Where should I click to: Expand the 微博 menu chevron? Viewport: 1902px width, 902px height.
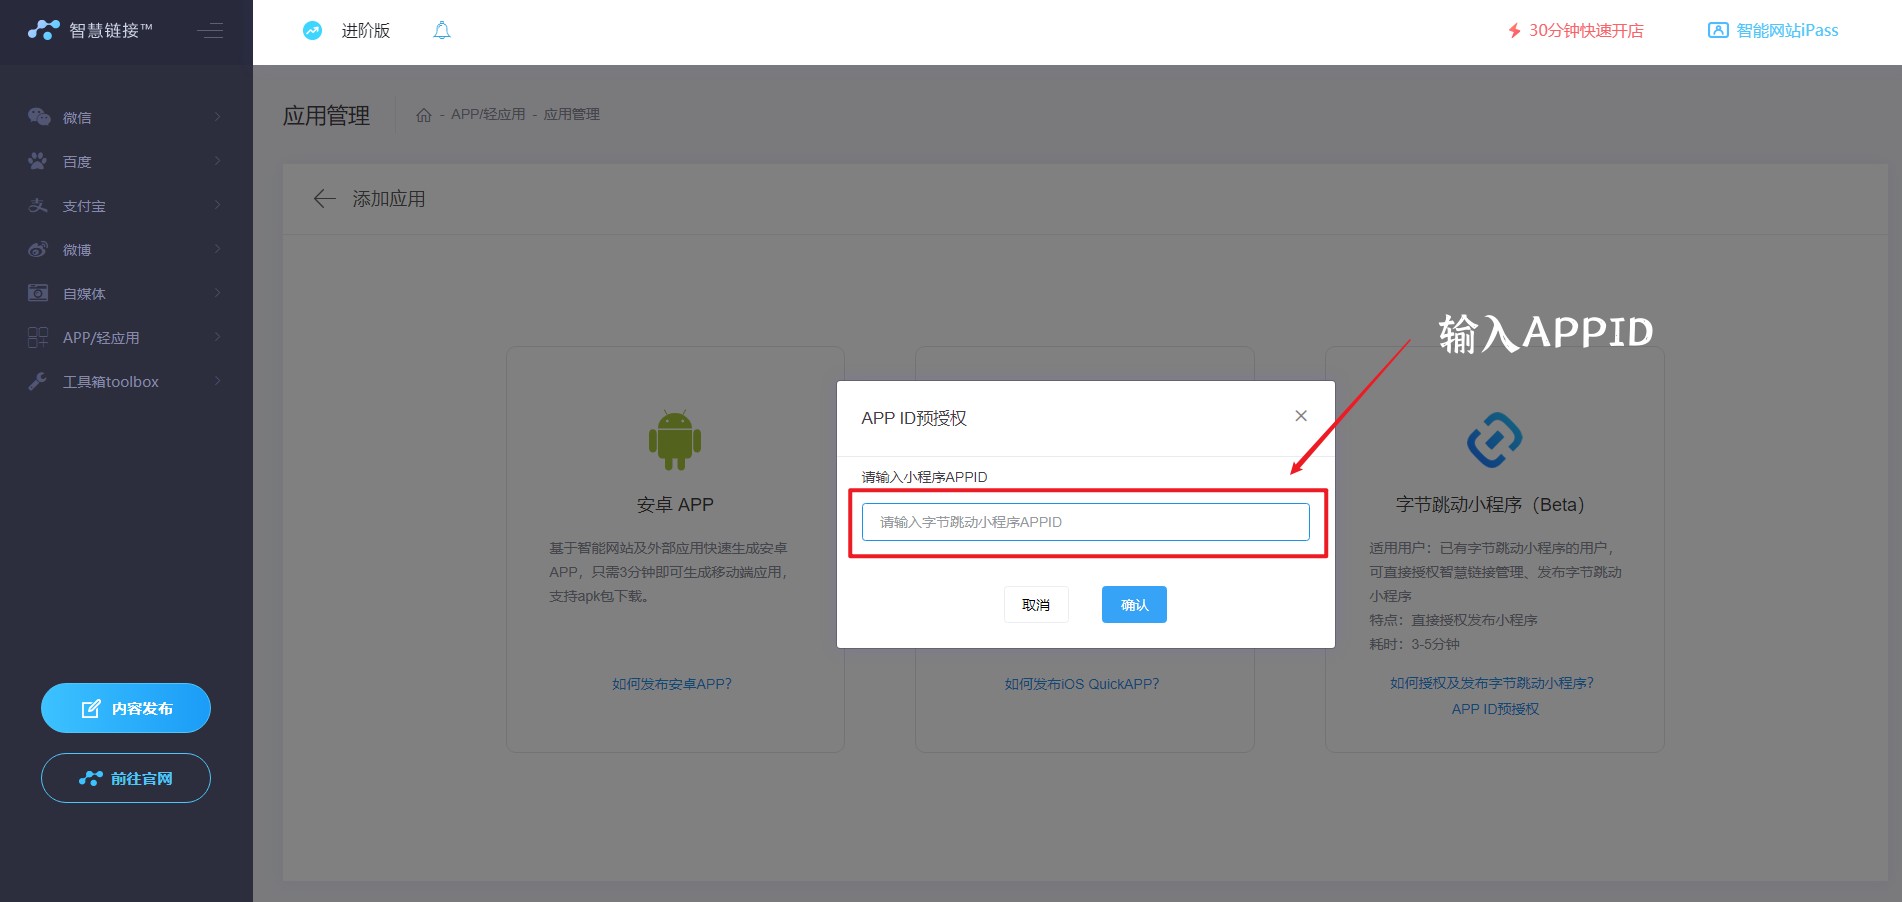[217, 249]
